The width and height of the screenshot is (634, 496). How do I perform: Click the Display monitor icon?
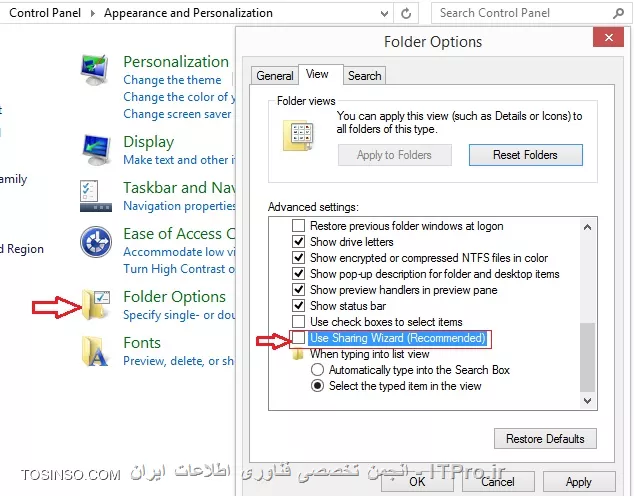(x=96, y=150)
